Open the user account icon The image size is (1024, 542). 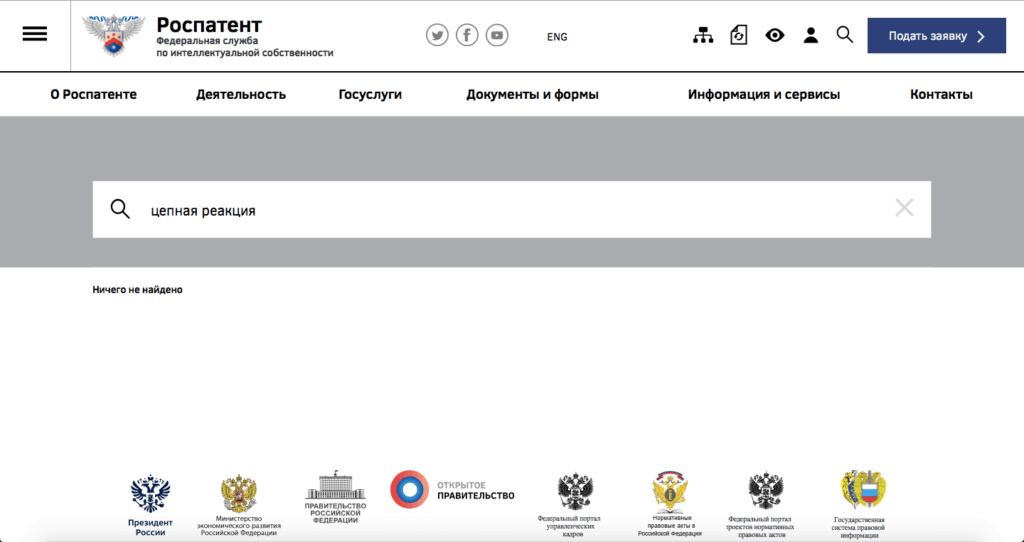tap(810, 35)
